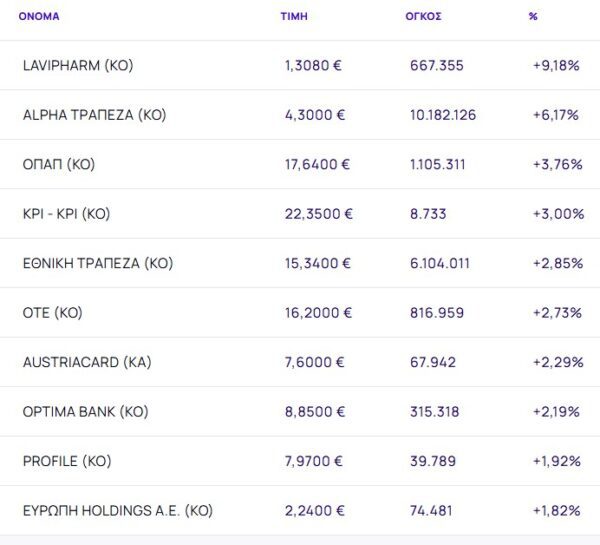Viewport: 600px width, 545px height.
Task: Open the PROFILE (ΚΟ) stock
Action: click(67, 461)
